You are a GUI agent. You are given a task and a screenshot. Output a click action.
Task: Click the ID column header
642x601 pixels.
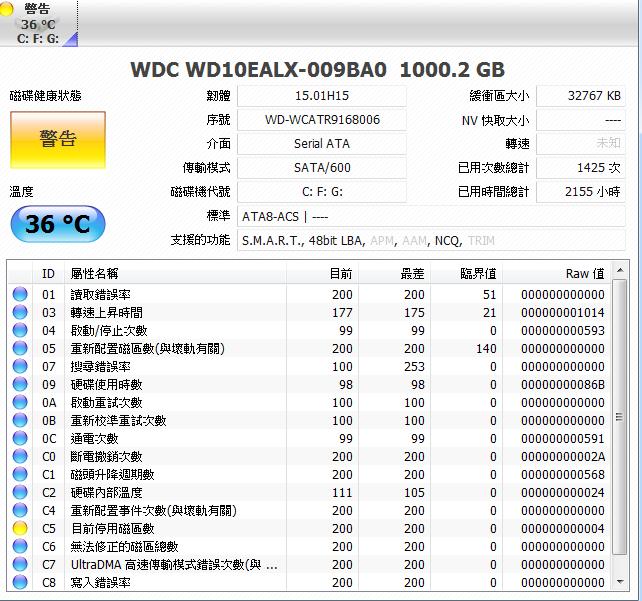point(48,273)
